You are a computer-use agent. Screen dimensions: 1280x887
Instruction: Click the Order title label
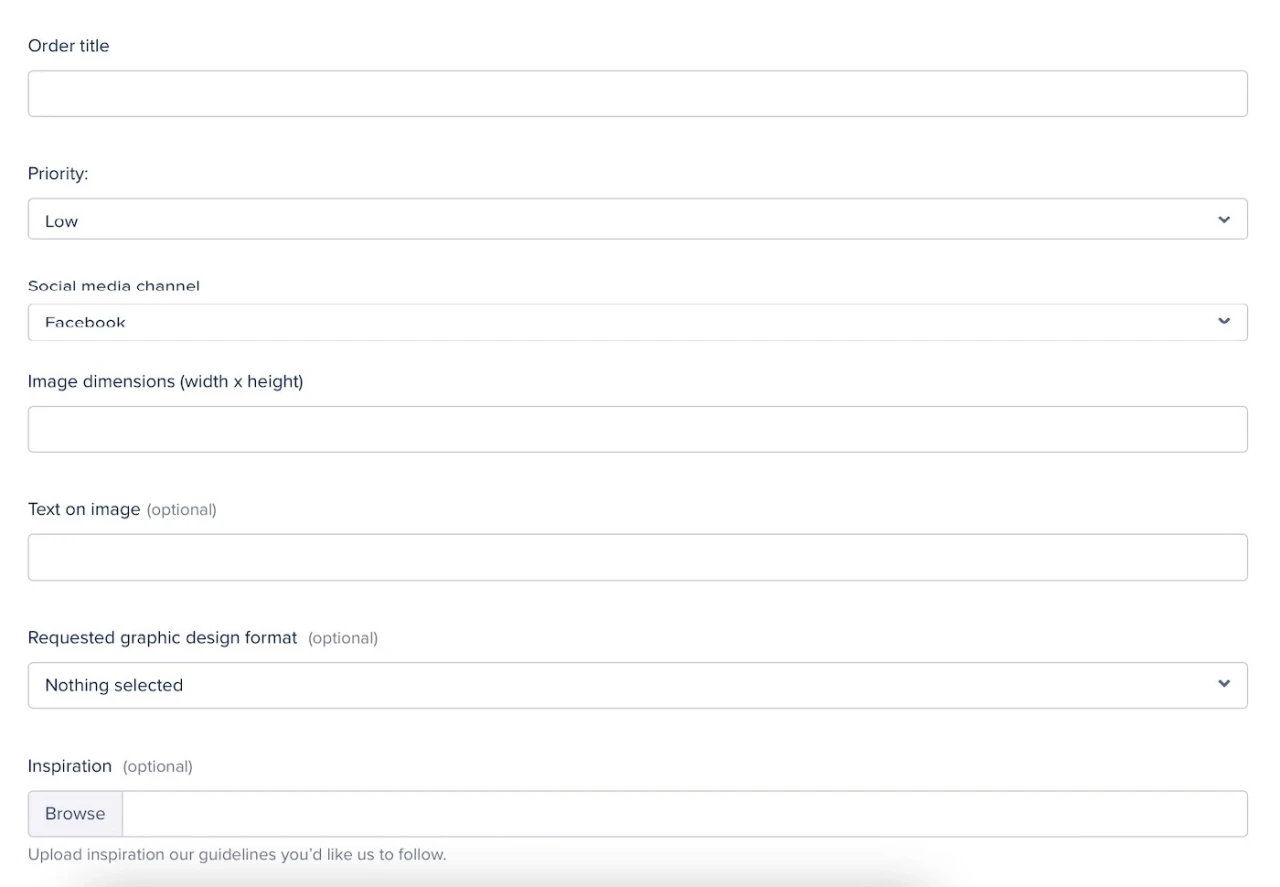69,46
